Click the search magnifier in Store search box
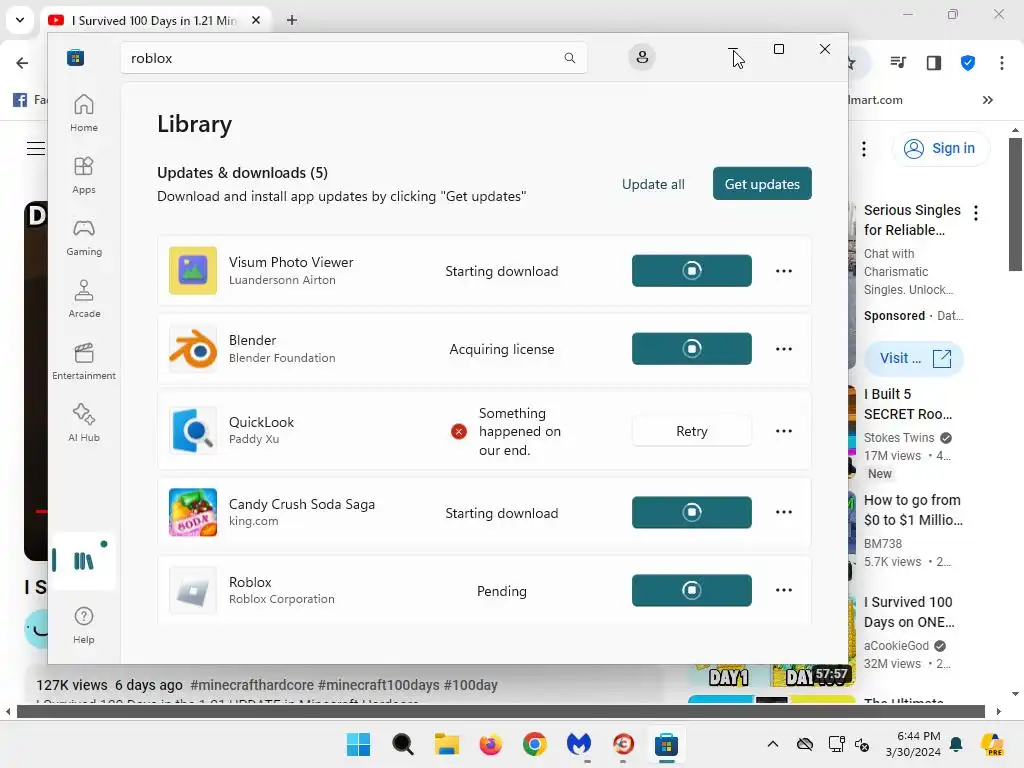 click(569, 58)
